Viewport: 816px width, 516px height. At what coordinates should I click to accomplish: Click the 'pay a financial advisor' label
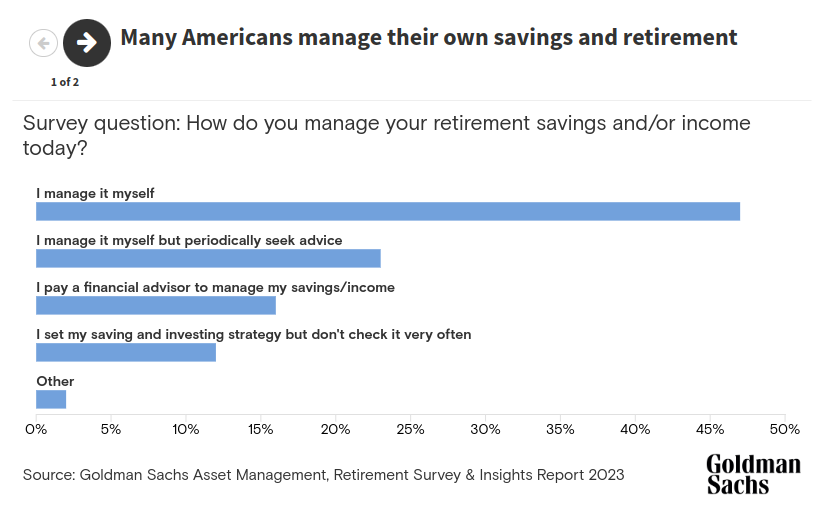coord(215,288)
